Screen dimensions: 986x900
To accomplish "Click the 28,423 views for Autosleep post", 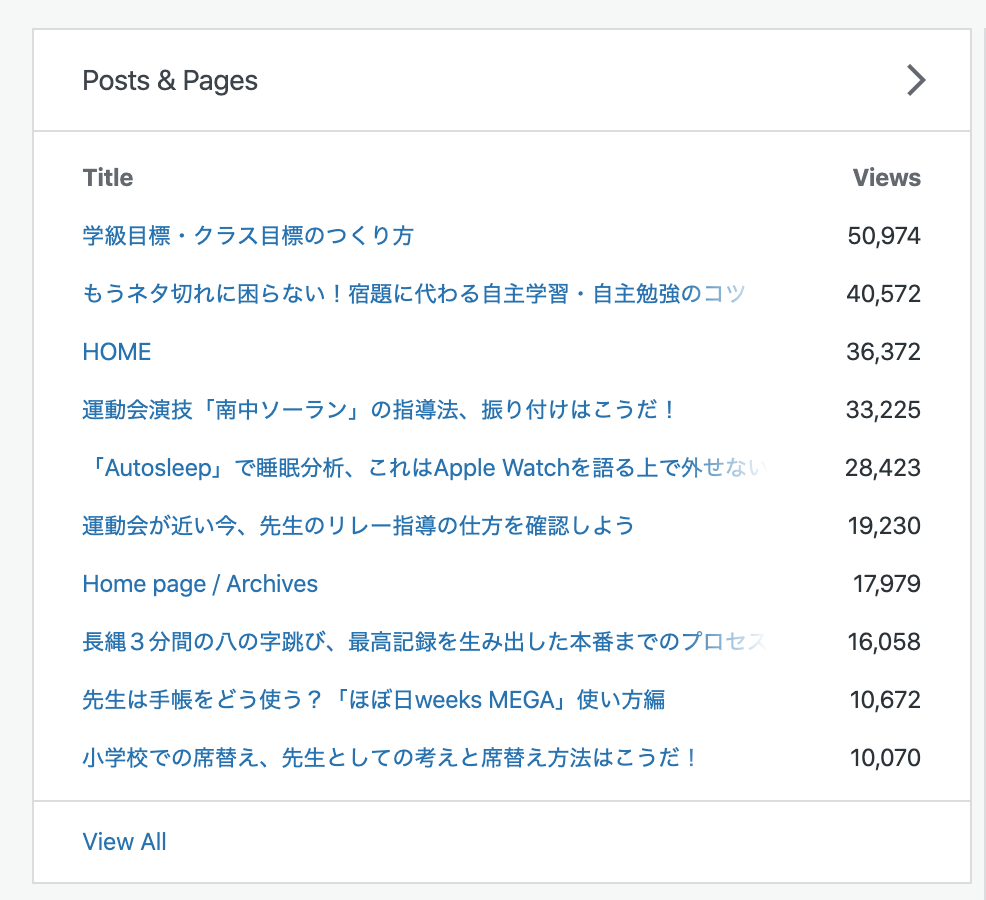I will pyautogui.click(x=883, y=468).
